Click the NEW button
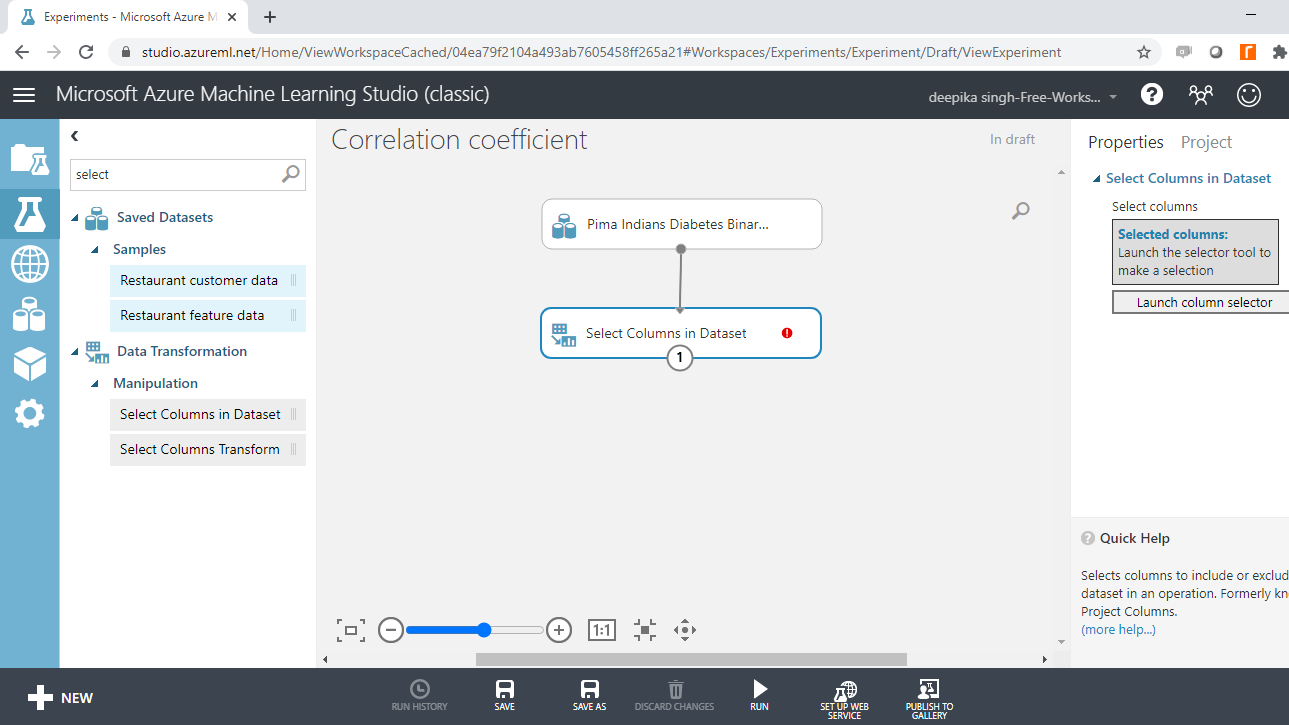The height and width of the screenshot is (725, 1289). click(x=60, y=698)
